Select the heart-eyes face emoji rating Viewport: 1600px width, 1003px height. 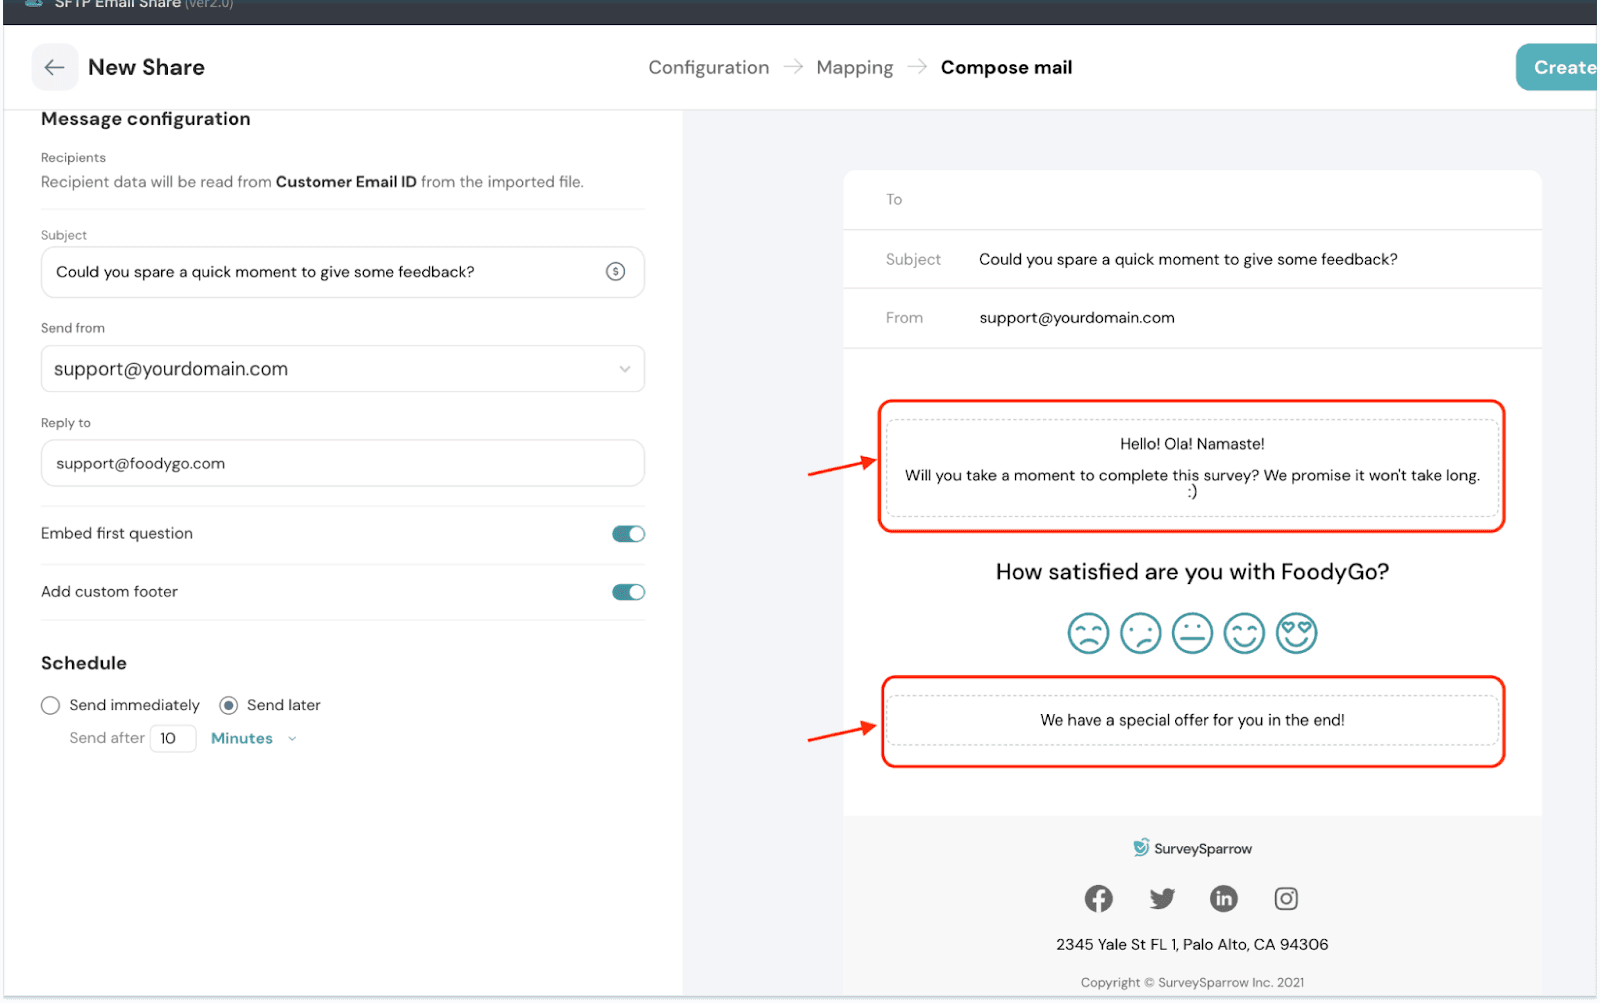(1296, 633)
